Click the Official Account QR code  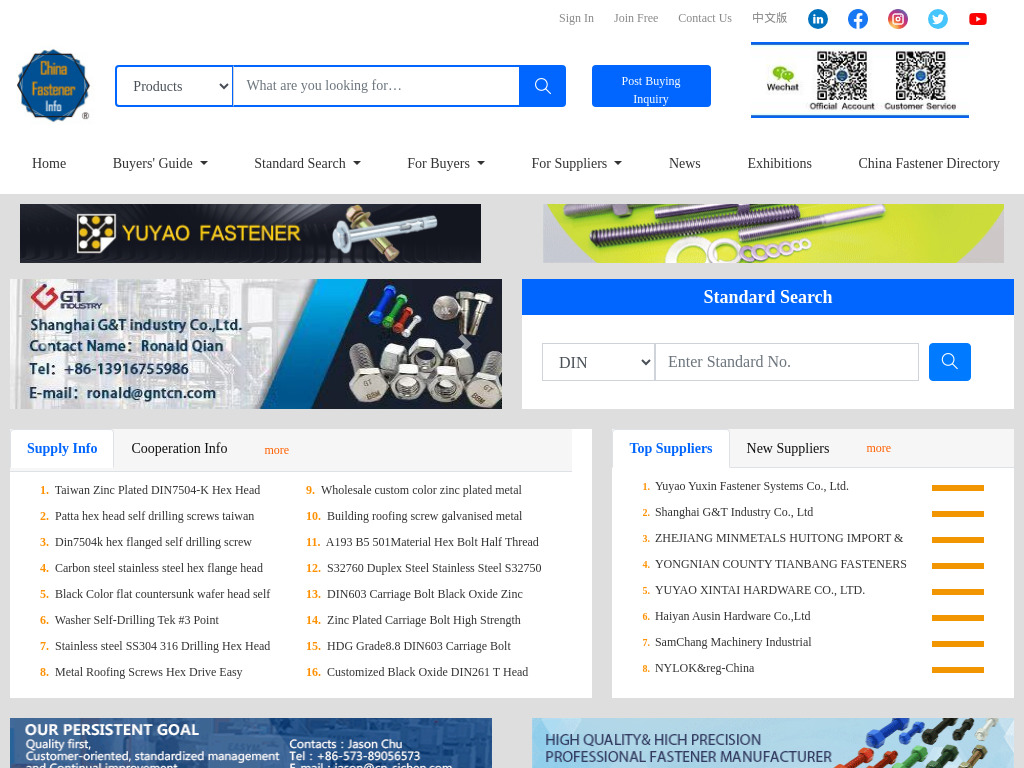(x=842, y=76)
